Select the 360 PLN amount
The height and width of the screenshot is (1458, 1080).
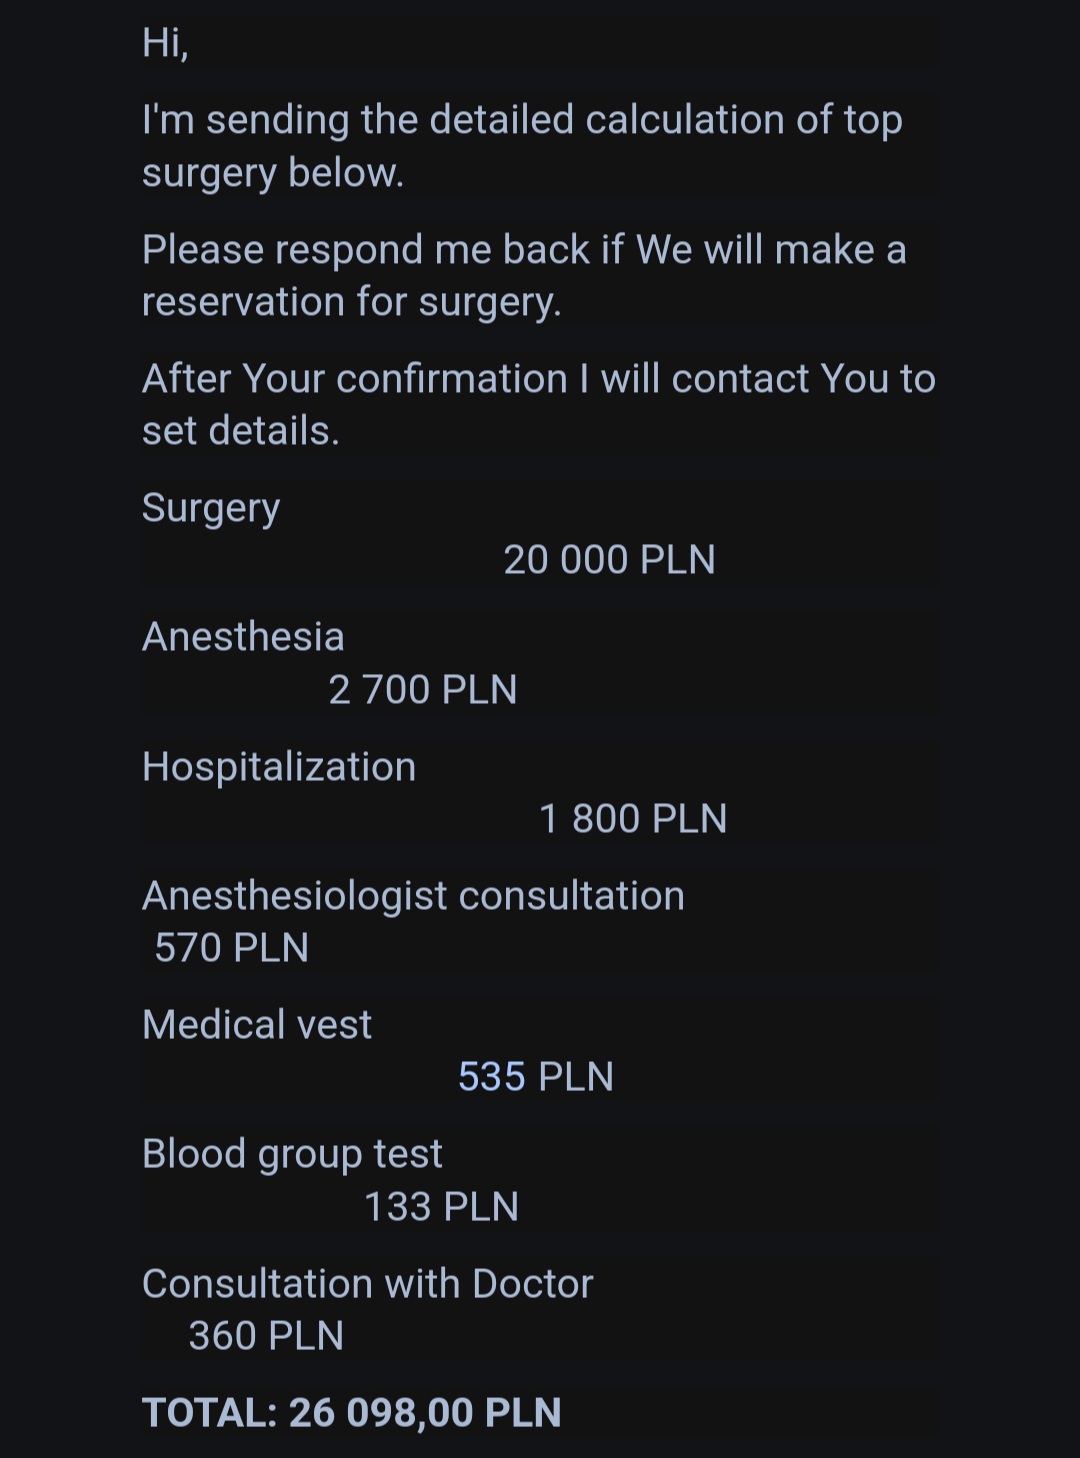[266, 1336]
